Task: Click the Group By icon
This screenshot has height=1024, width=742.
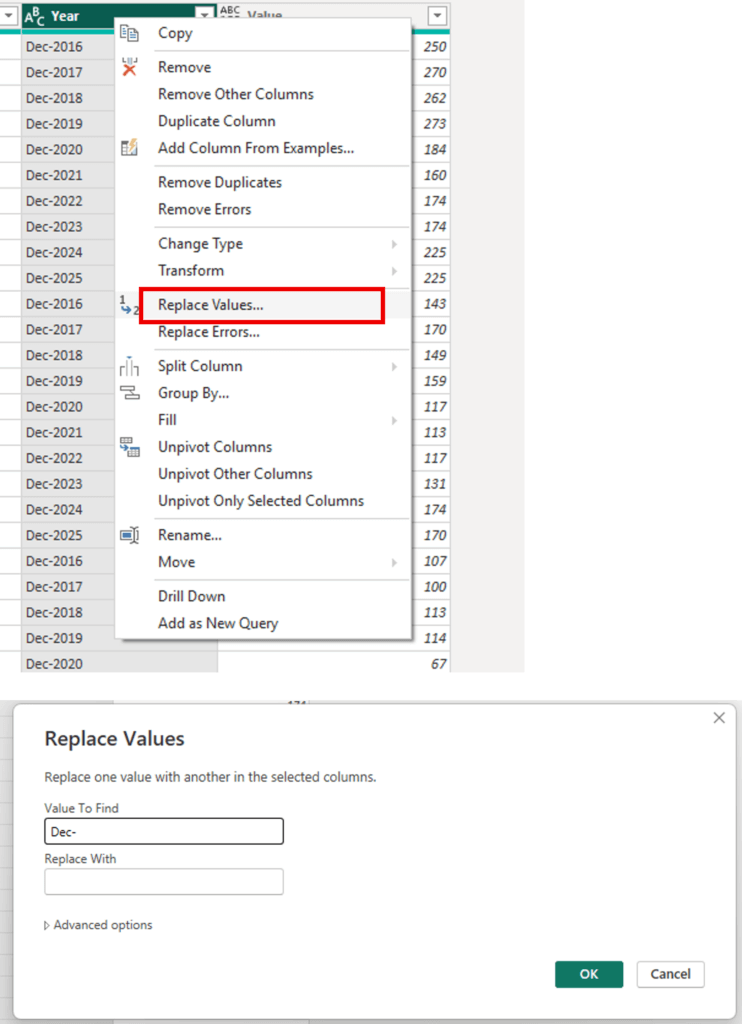Action: point(129,393)
